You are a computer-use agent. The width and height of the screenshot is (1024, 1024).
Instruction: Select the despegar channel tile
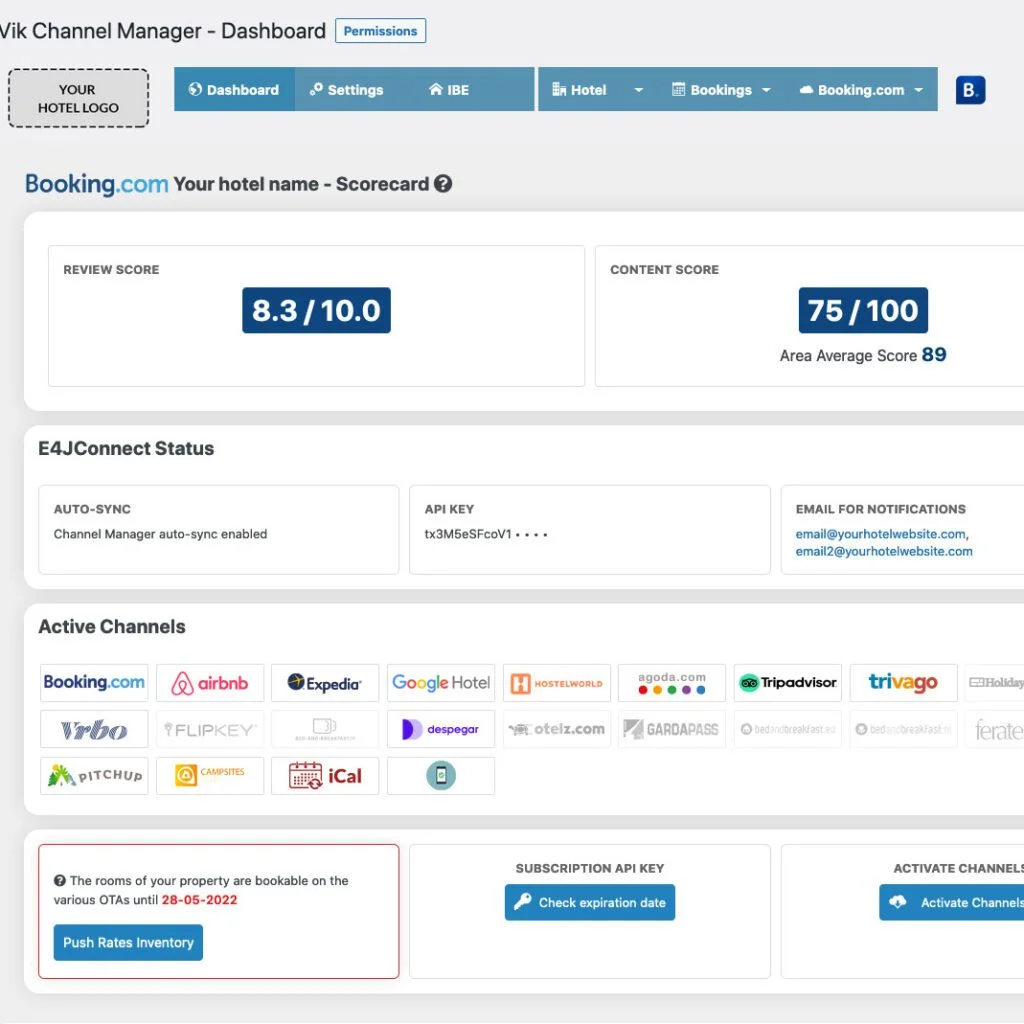(441, 729)
